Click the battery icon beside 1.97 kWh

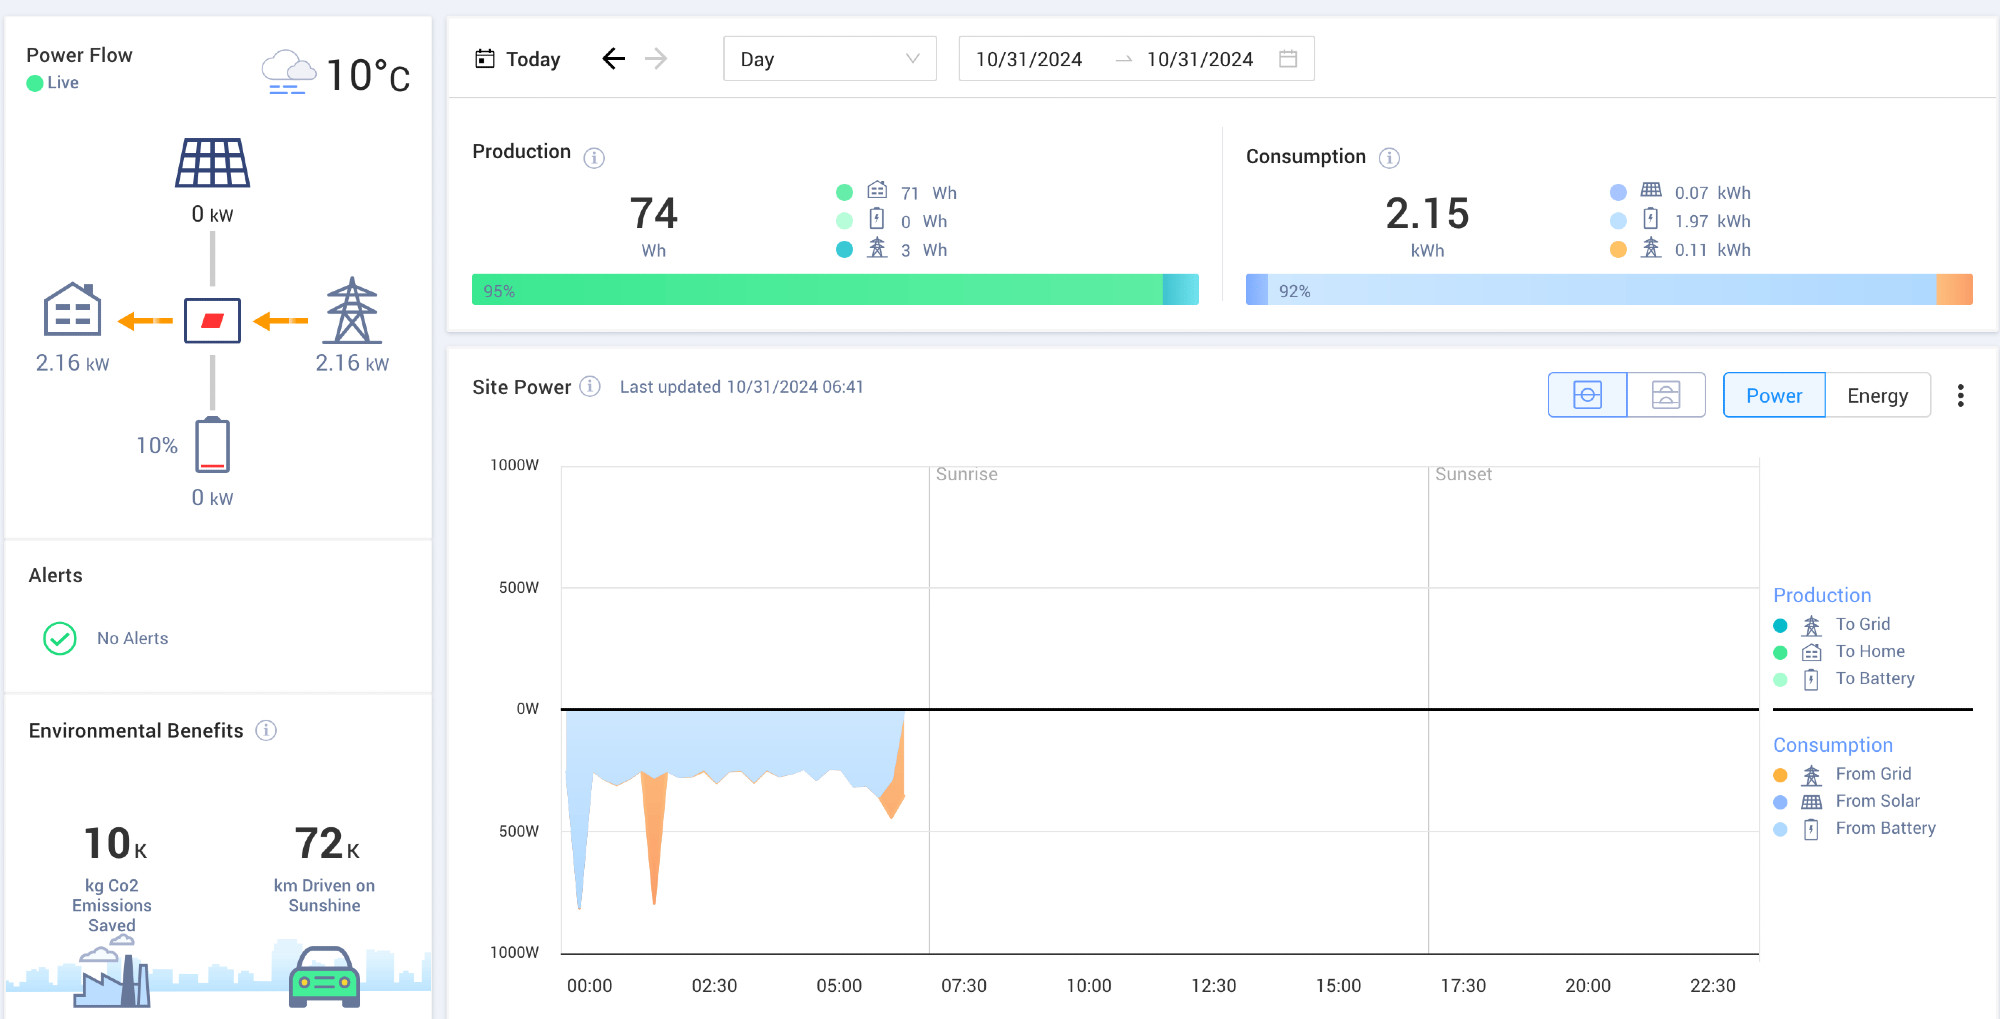point(1651,219)
